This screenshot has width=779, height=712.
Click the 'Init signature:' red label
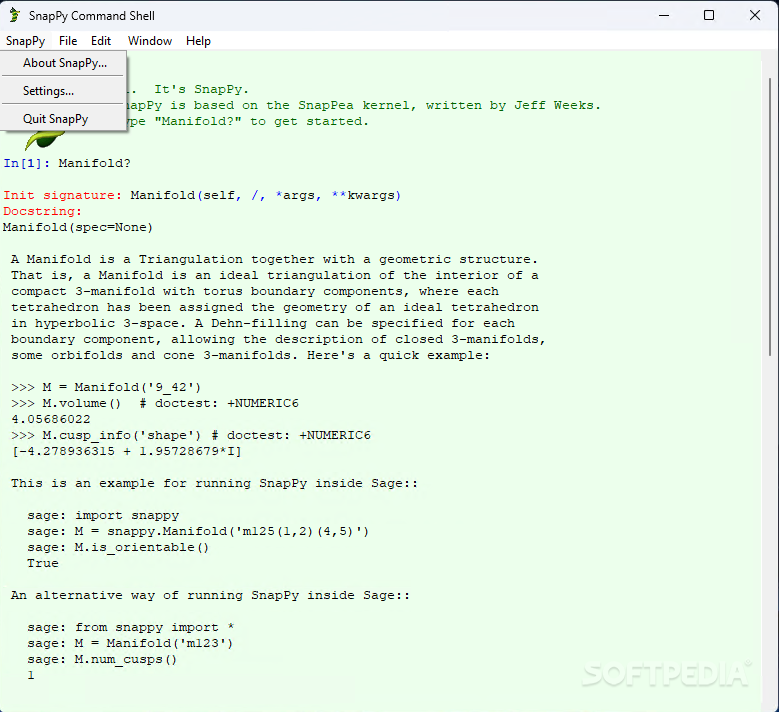[x=62, y=195]
